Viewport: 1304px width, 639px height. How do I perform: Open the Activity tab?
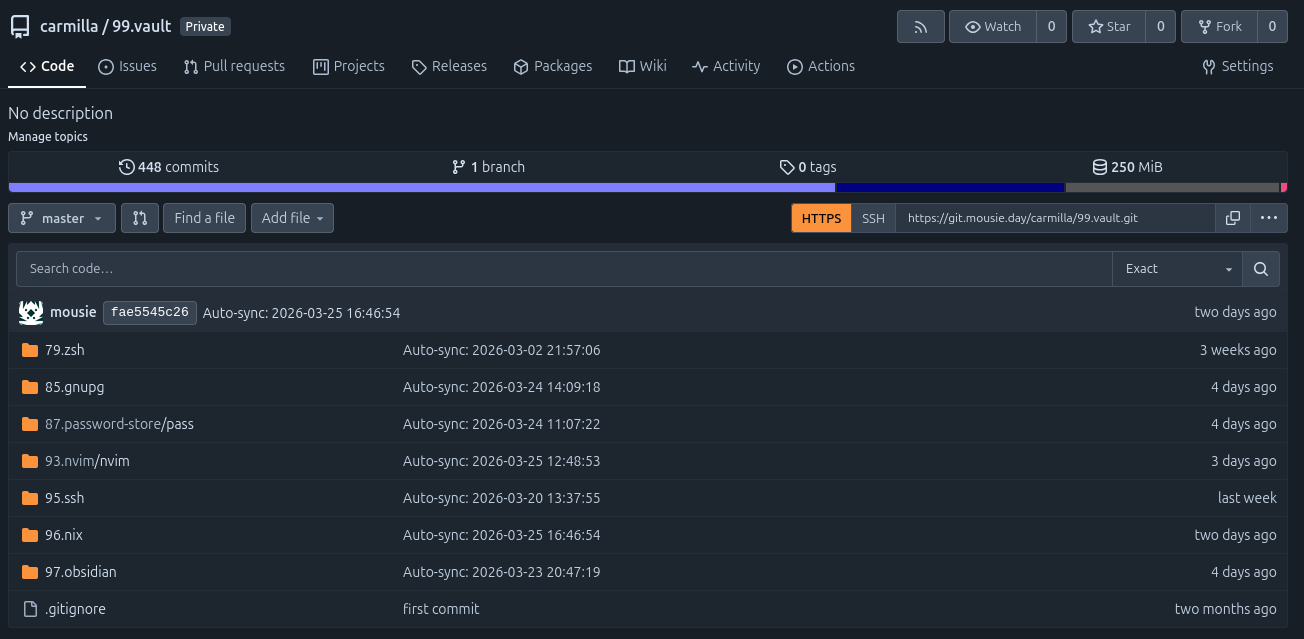click(726, 66)
